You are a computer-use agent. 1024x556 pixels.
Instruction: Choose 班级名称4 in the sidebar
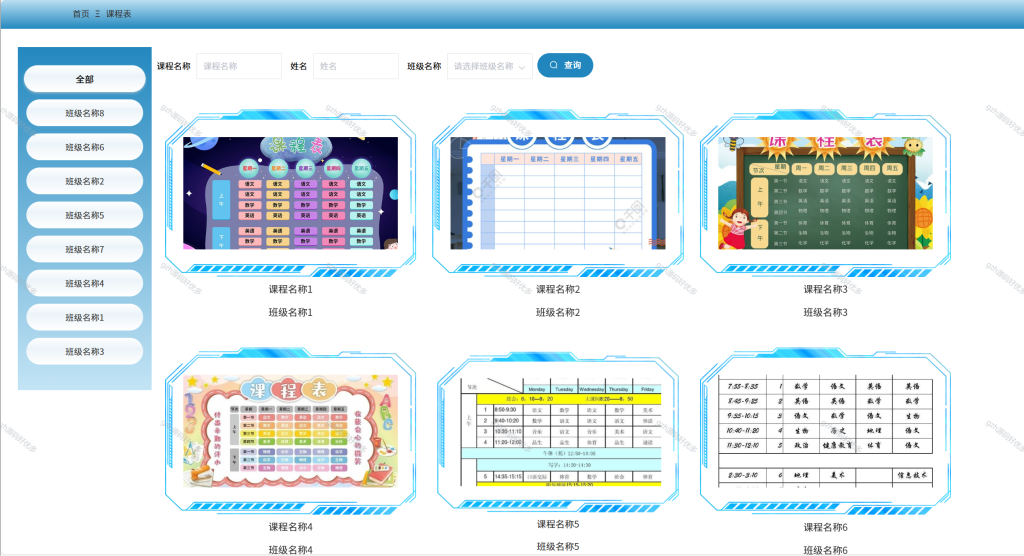click(85, 283)
